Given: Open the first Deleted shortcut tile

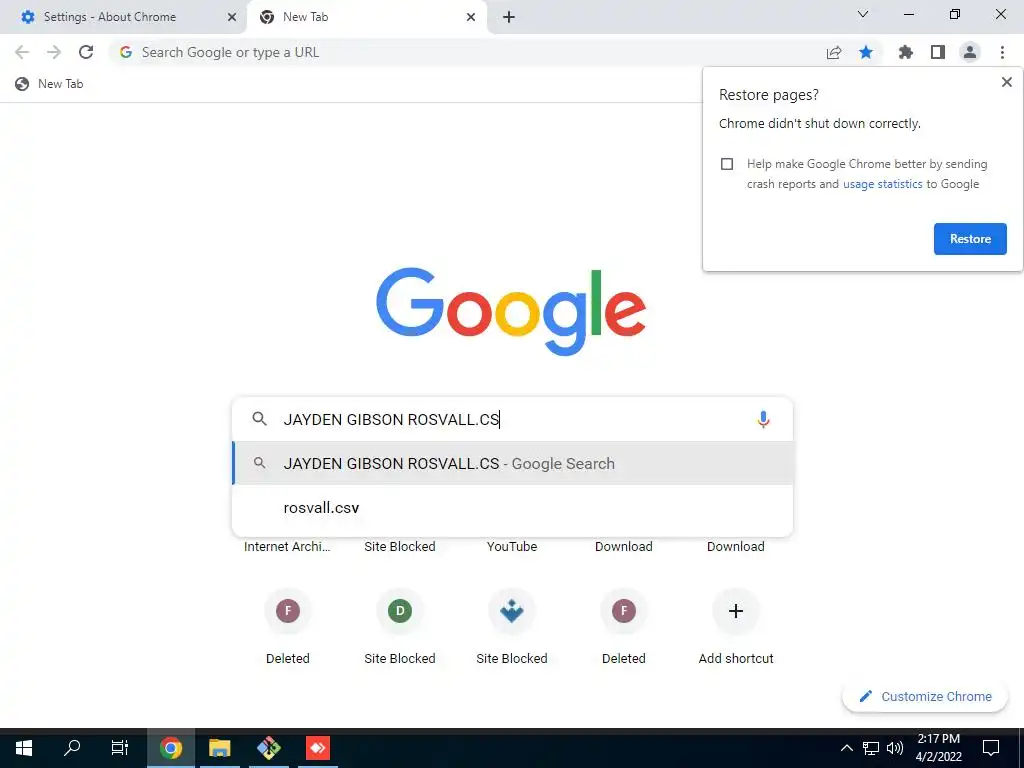Looking at the screenshot, I should coord(287,611).
